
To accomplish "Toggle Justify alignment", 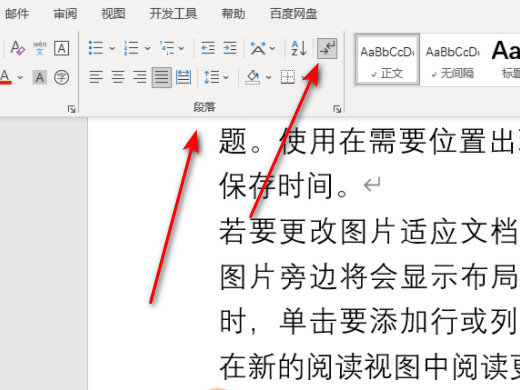I will [162, 77].
